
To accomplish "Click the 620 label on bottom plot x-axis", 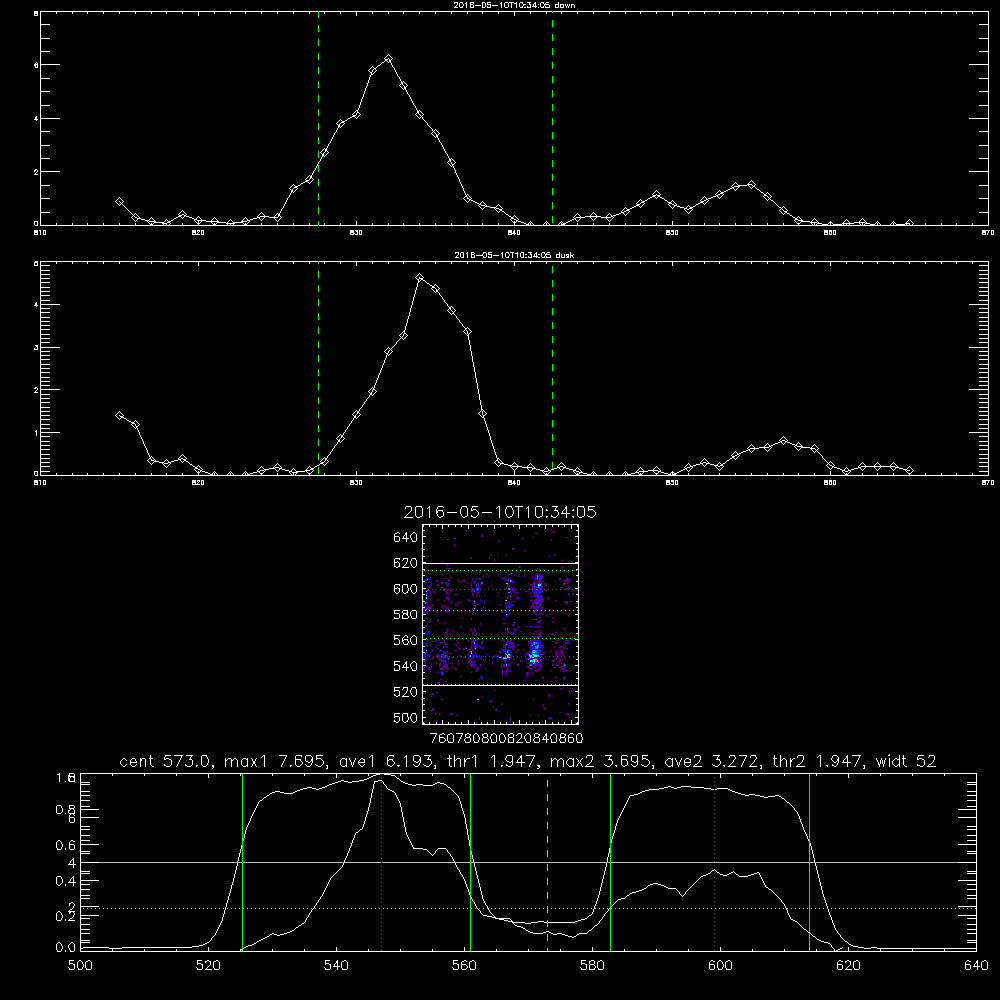I will click(848, 966).
